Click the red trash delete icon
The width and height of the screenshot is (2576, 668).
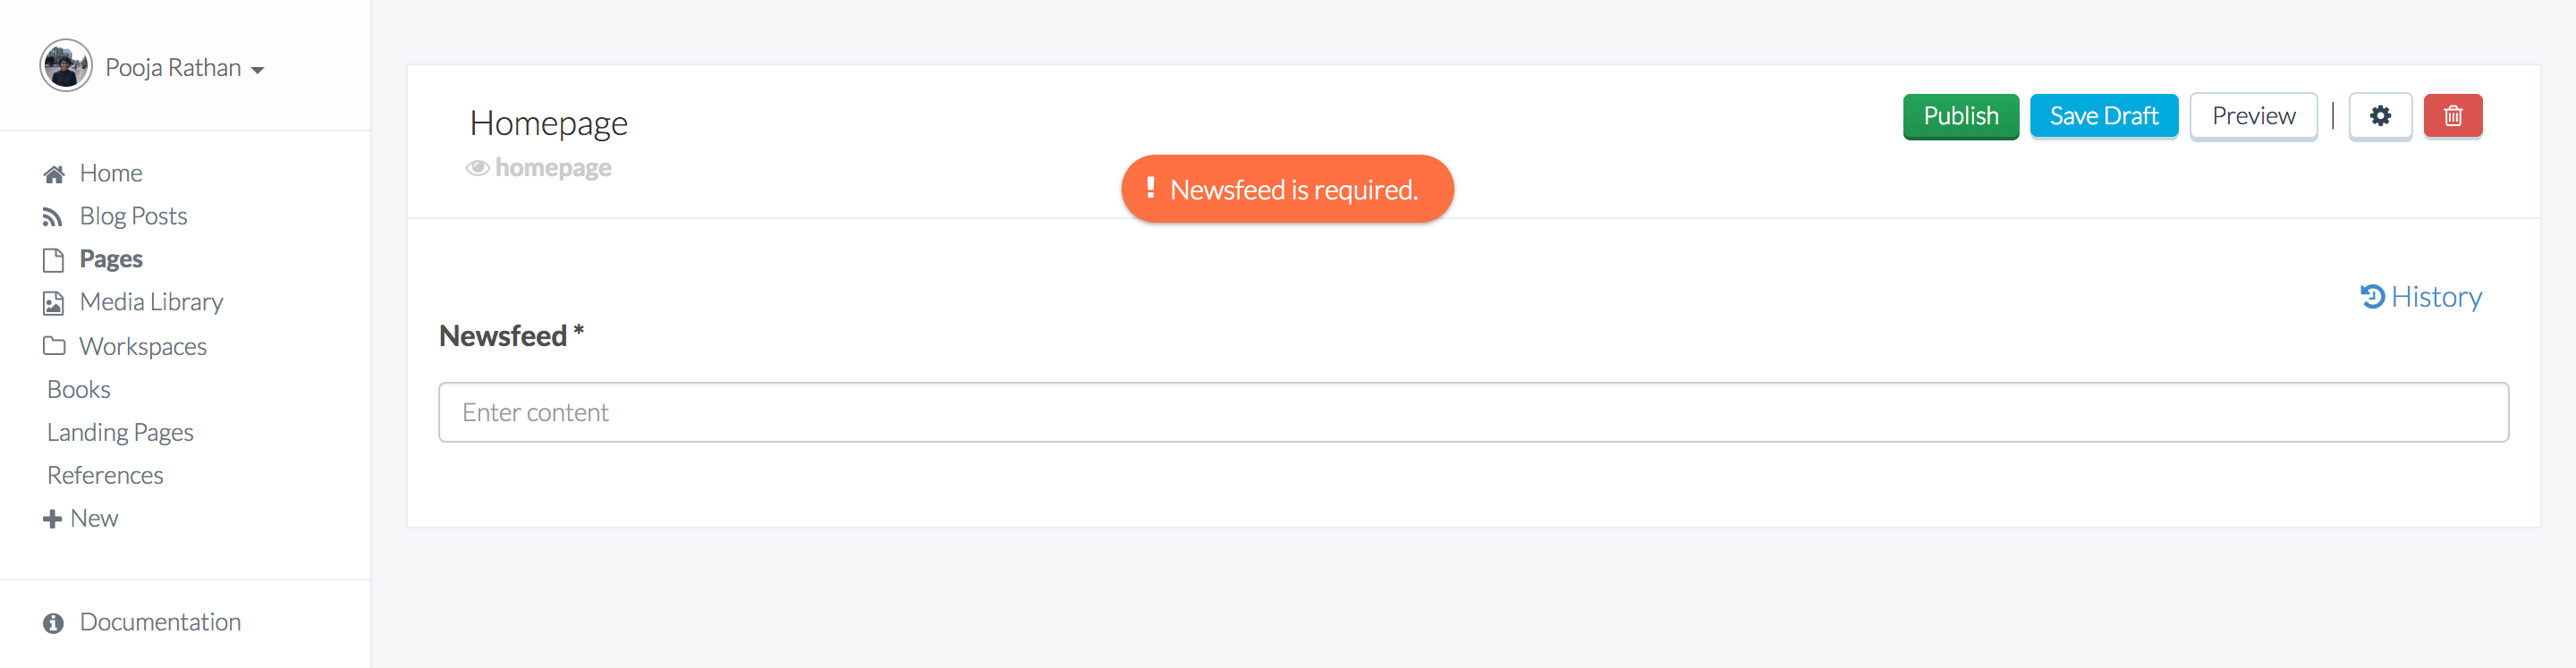tap(2452, 116)
